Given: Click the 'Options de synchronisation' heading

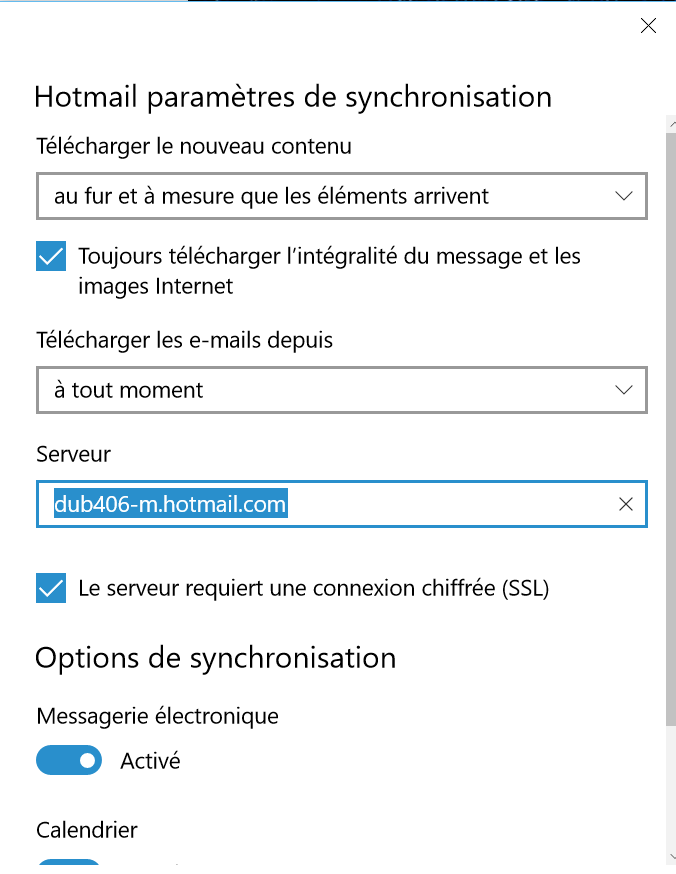Looking at the screenshot, I should [215, 658].
